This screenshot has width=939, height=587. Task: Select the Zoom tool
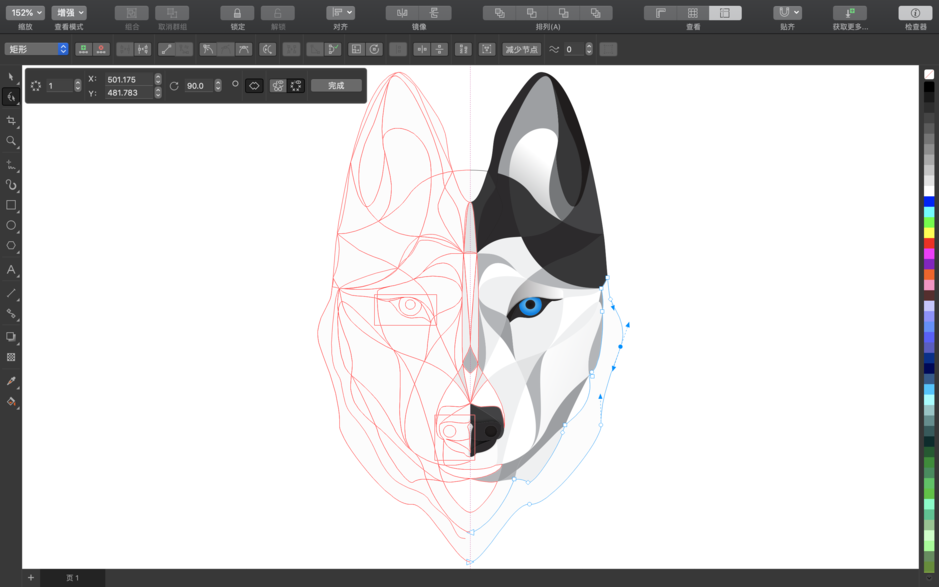(12, 141)
